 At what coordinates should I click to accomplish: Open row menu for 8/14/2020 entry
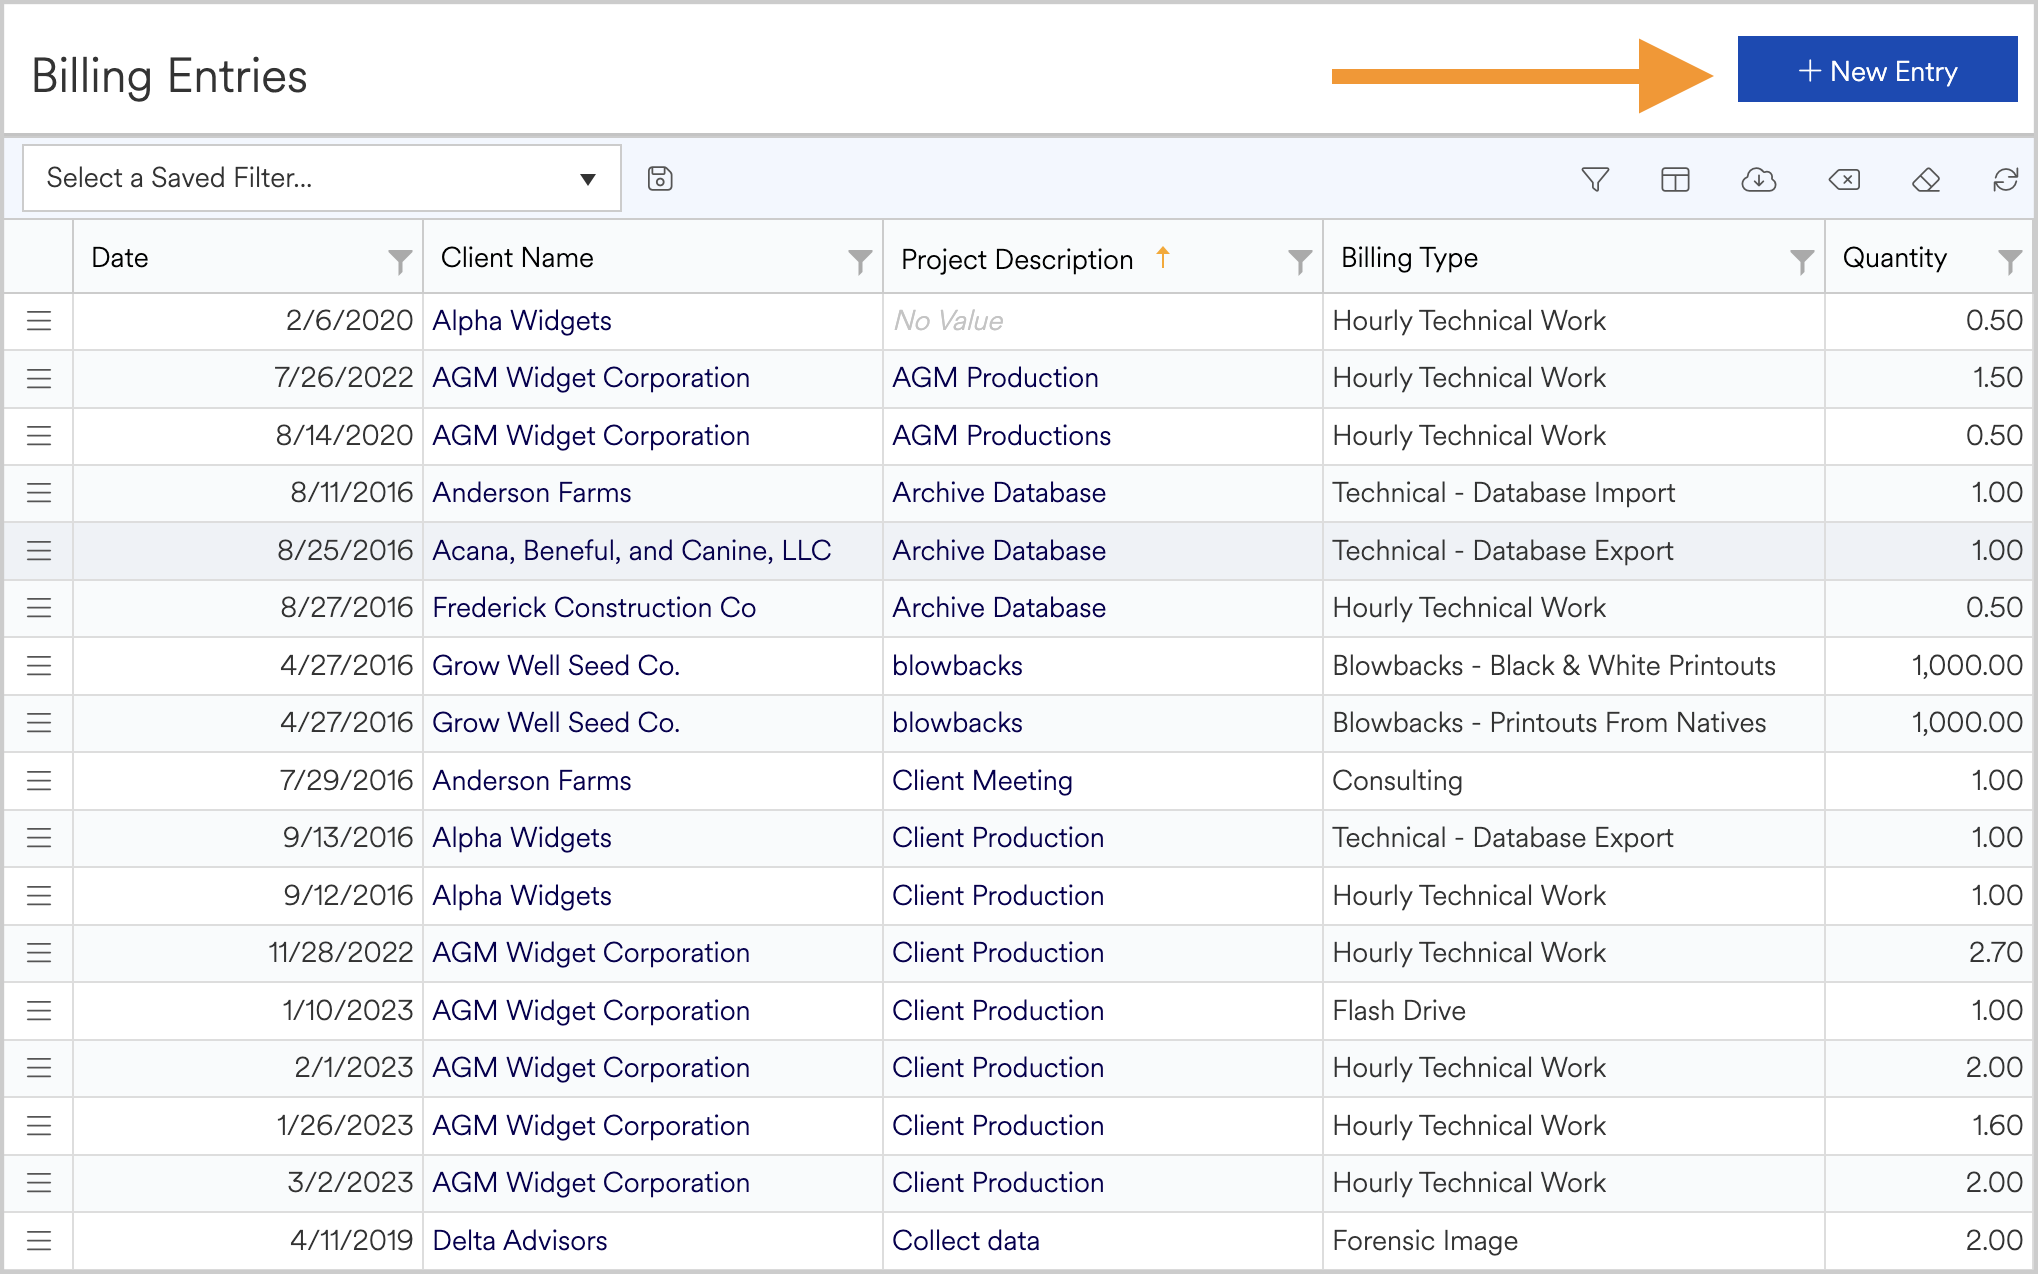point(39,436)
